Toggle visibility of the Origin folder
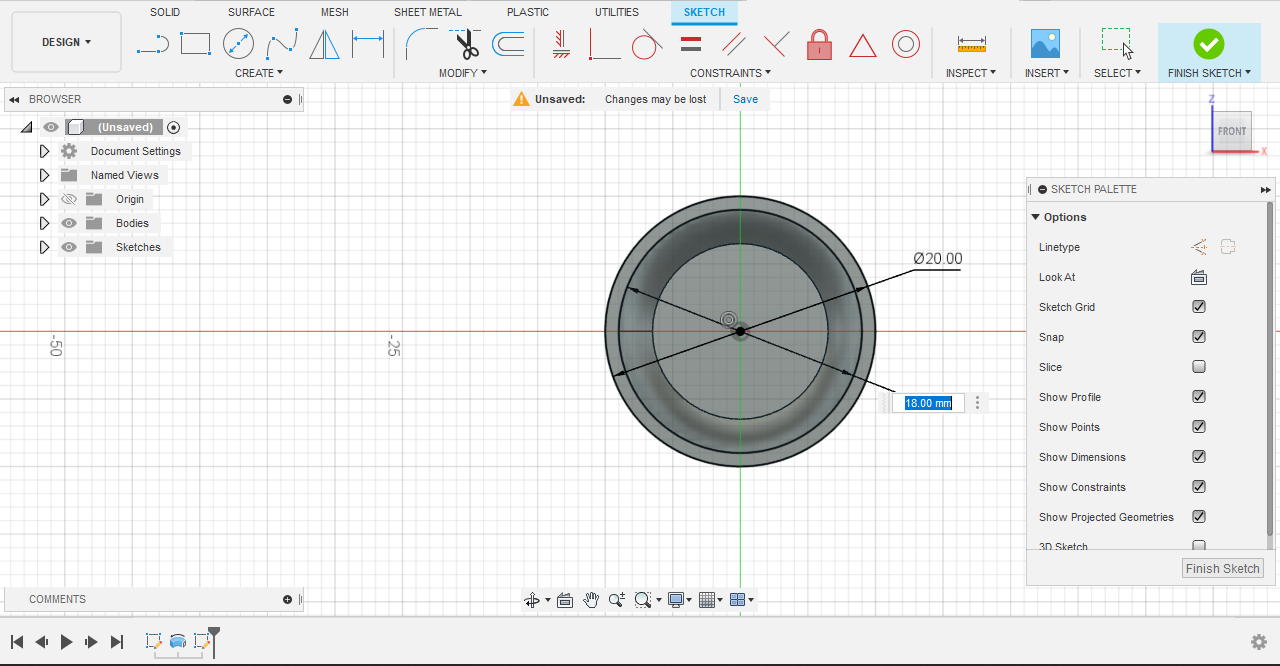This screenshot has width=1280, height=666. point(69,199)
